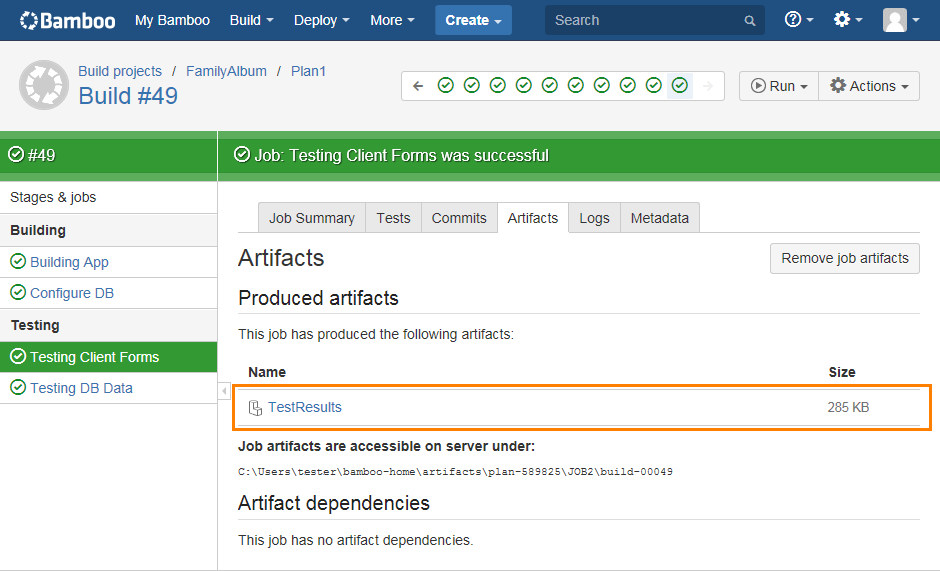Open the settings gear menu
The image size is (940, 571).
click(848, 20)
